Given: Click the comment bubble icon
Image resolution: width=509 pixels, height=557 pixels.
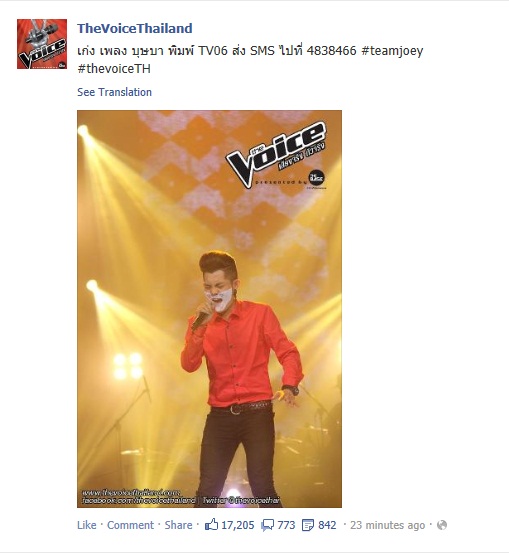Looking at the screenshot, I should [x=267, y=525].
